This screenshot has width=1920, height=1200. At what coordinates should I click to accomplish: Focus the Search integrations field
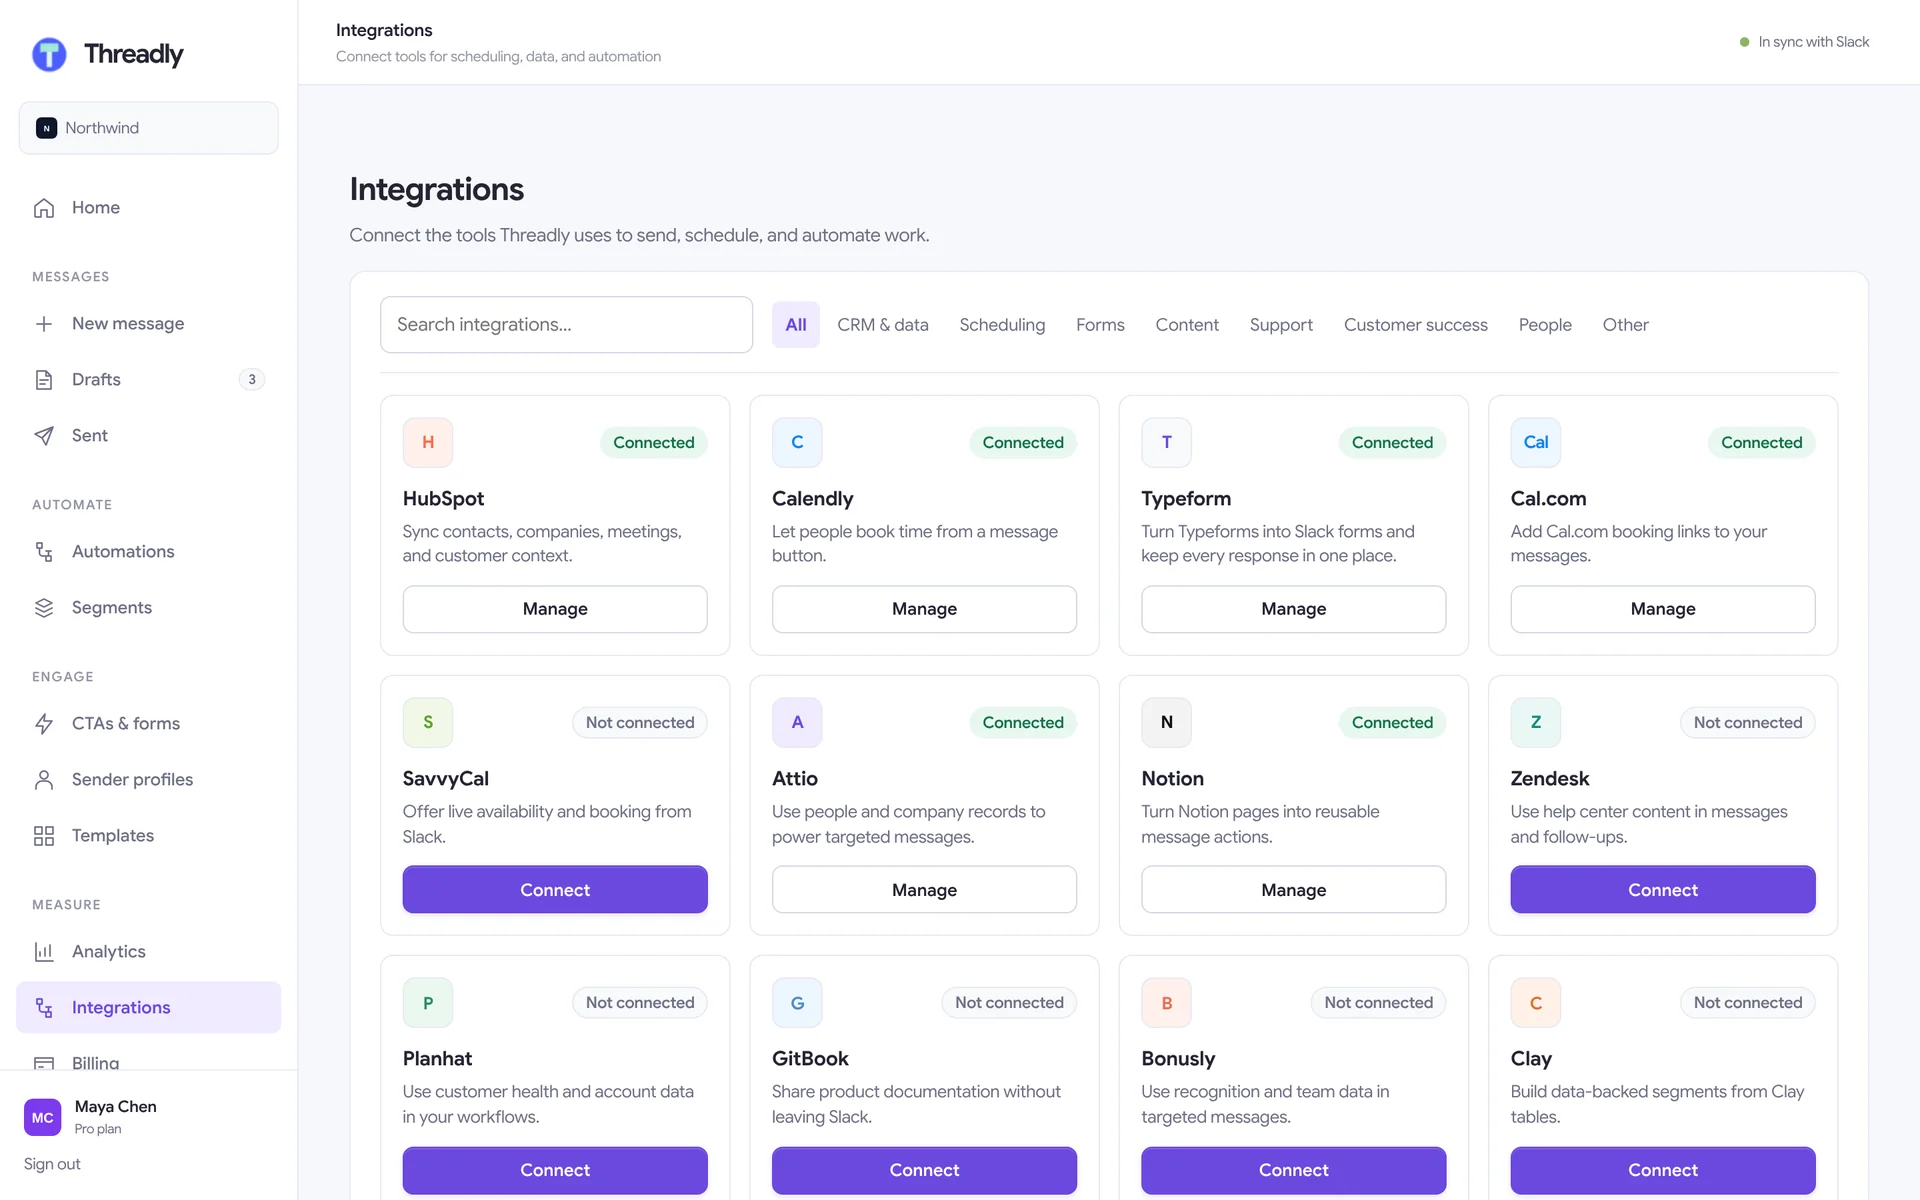[566, 325]
